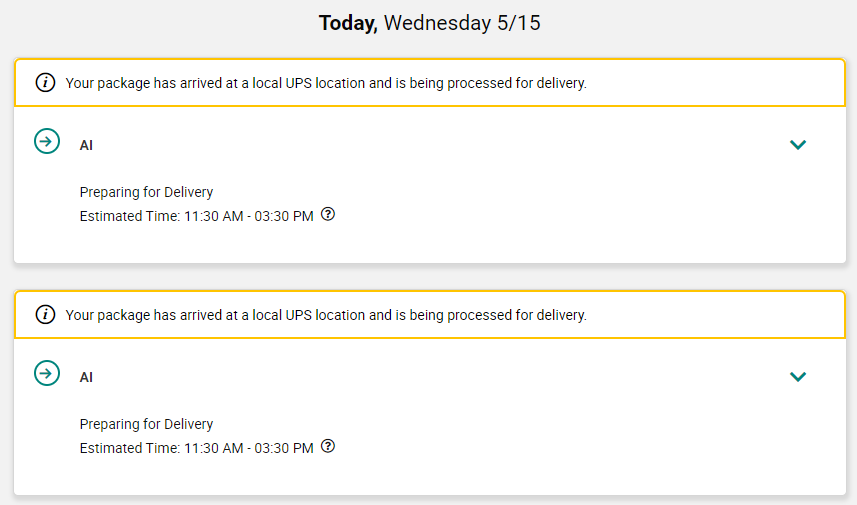The width and height of the screenshot is (857, 505).
Task: Click the "11:30 AM - 03:30 PM" window in the bottom card
Action: pyautogui.click(x=248, y=448)
